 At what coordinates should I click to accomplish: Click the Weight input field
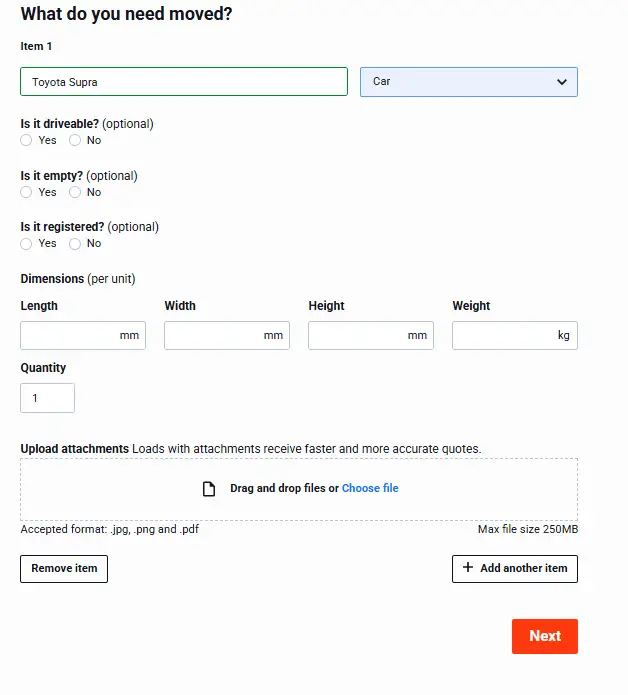point(515,336)
